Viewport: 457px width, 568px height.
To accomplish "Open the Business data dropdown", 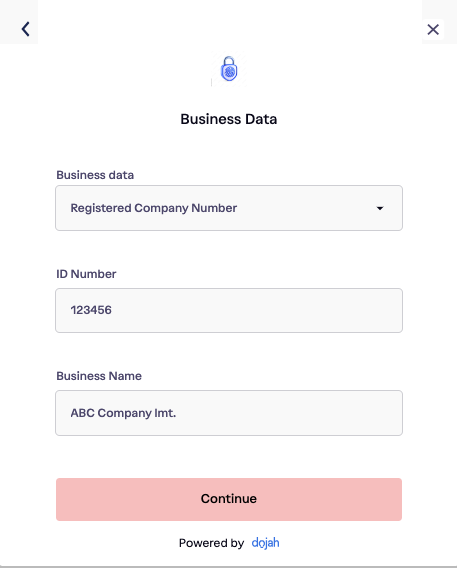I will click(x=229, y=208).
